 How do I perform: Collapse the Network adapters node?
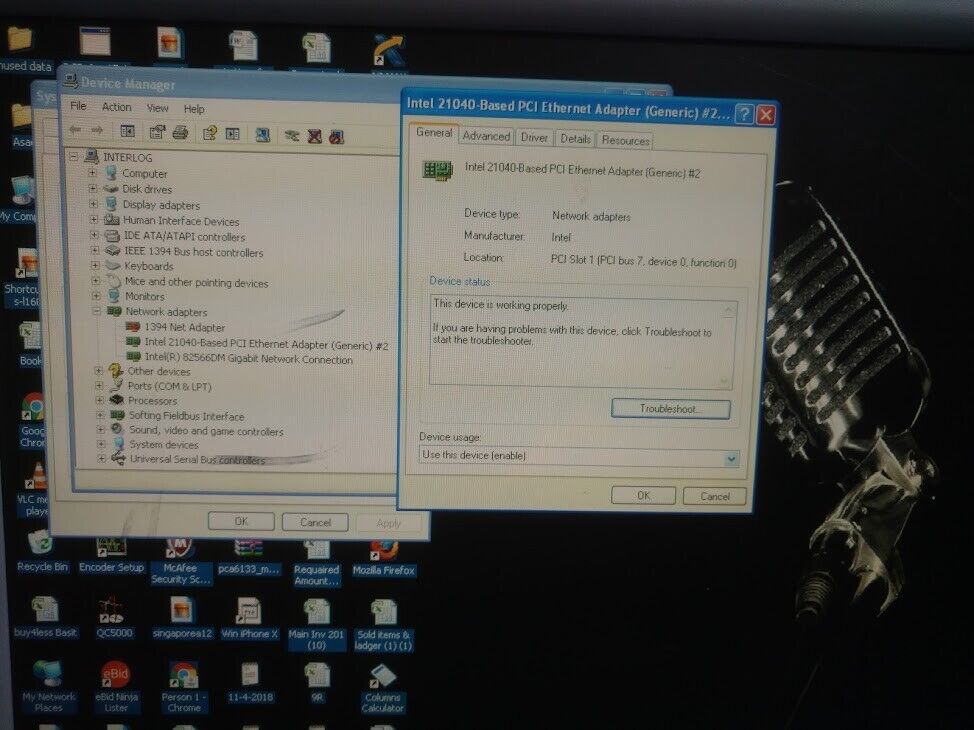pyautogui.click(x=97, y=311)
